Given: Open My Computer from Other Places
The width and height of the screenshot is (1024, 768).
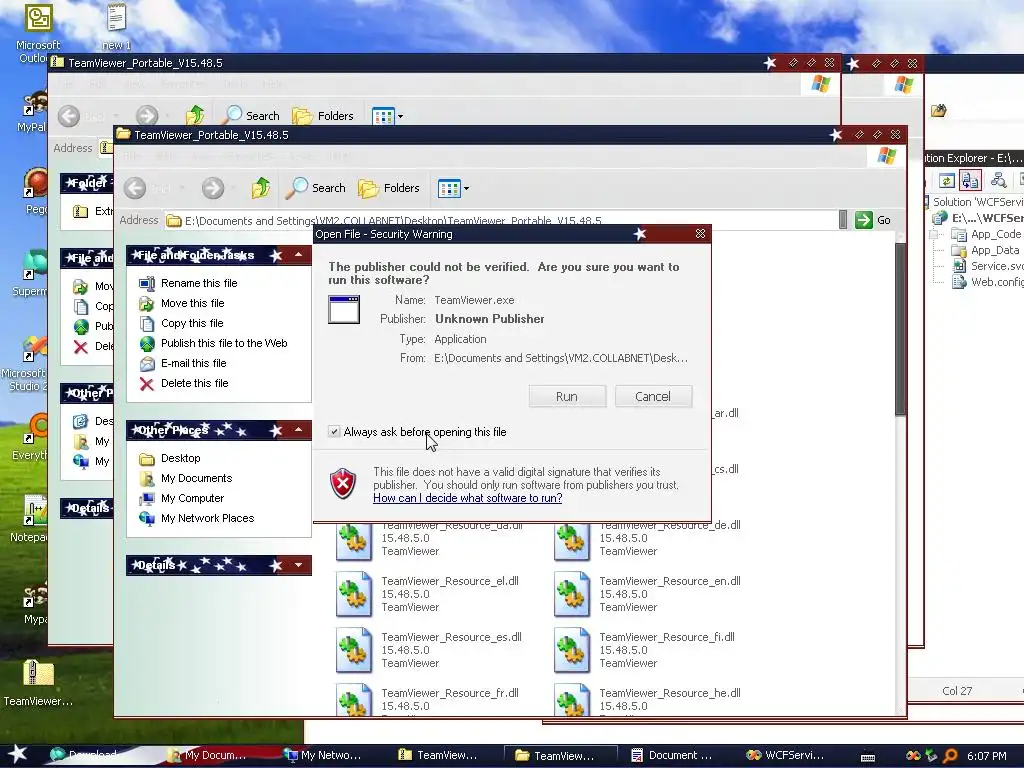Looking at the screenshot, I should [192, 498].
